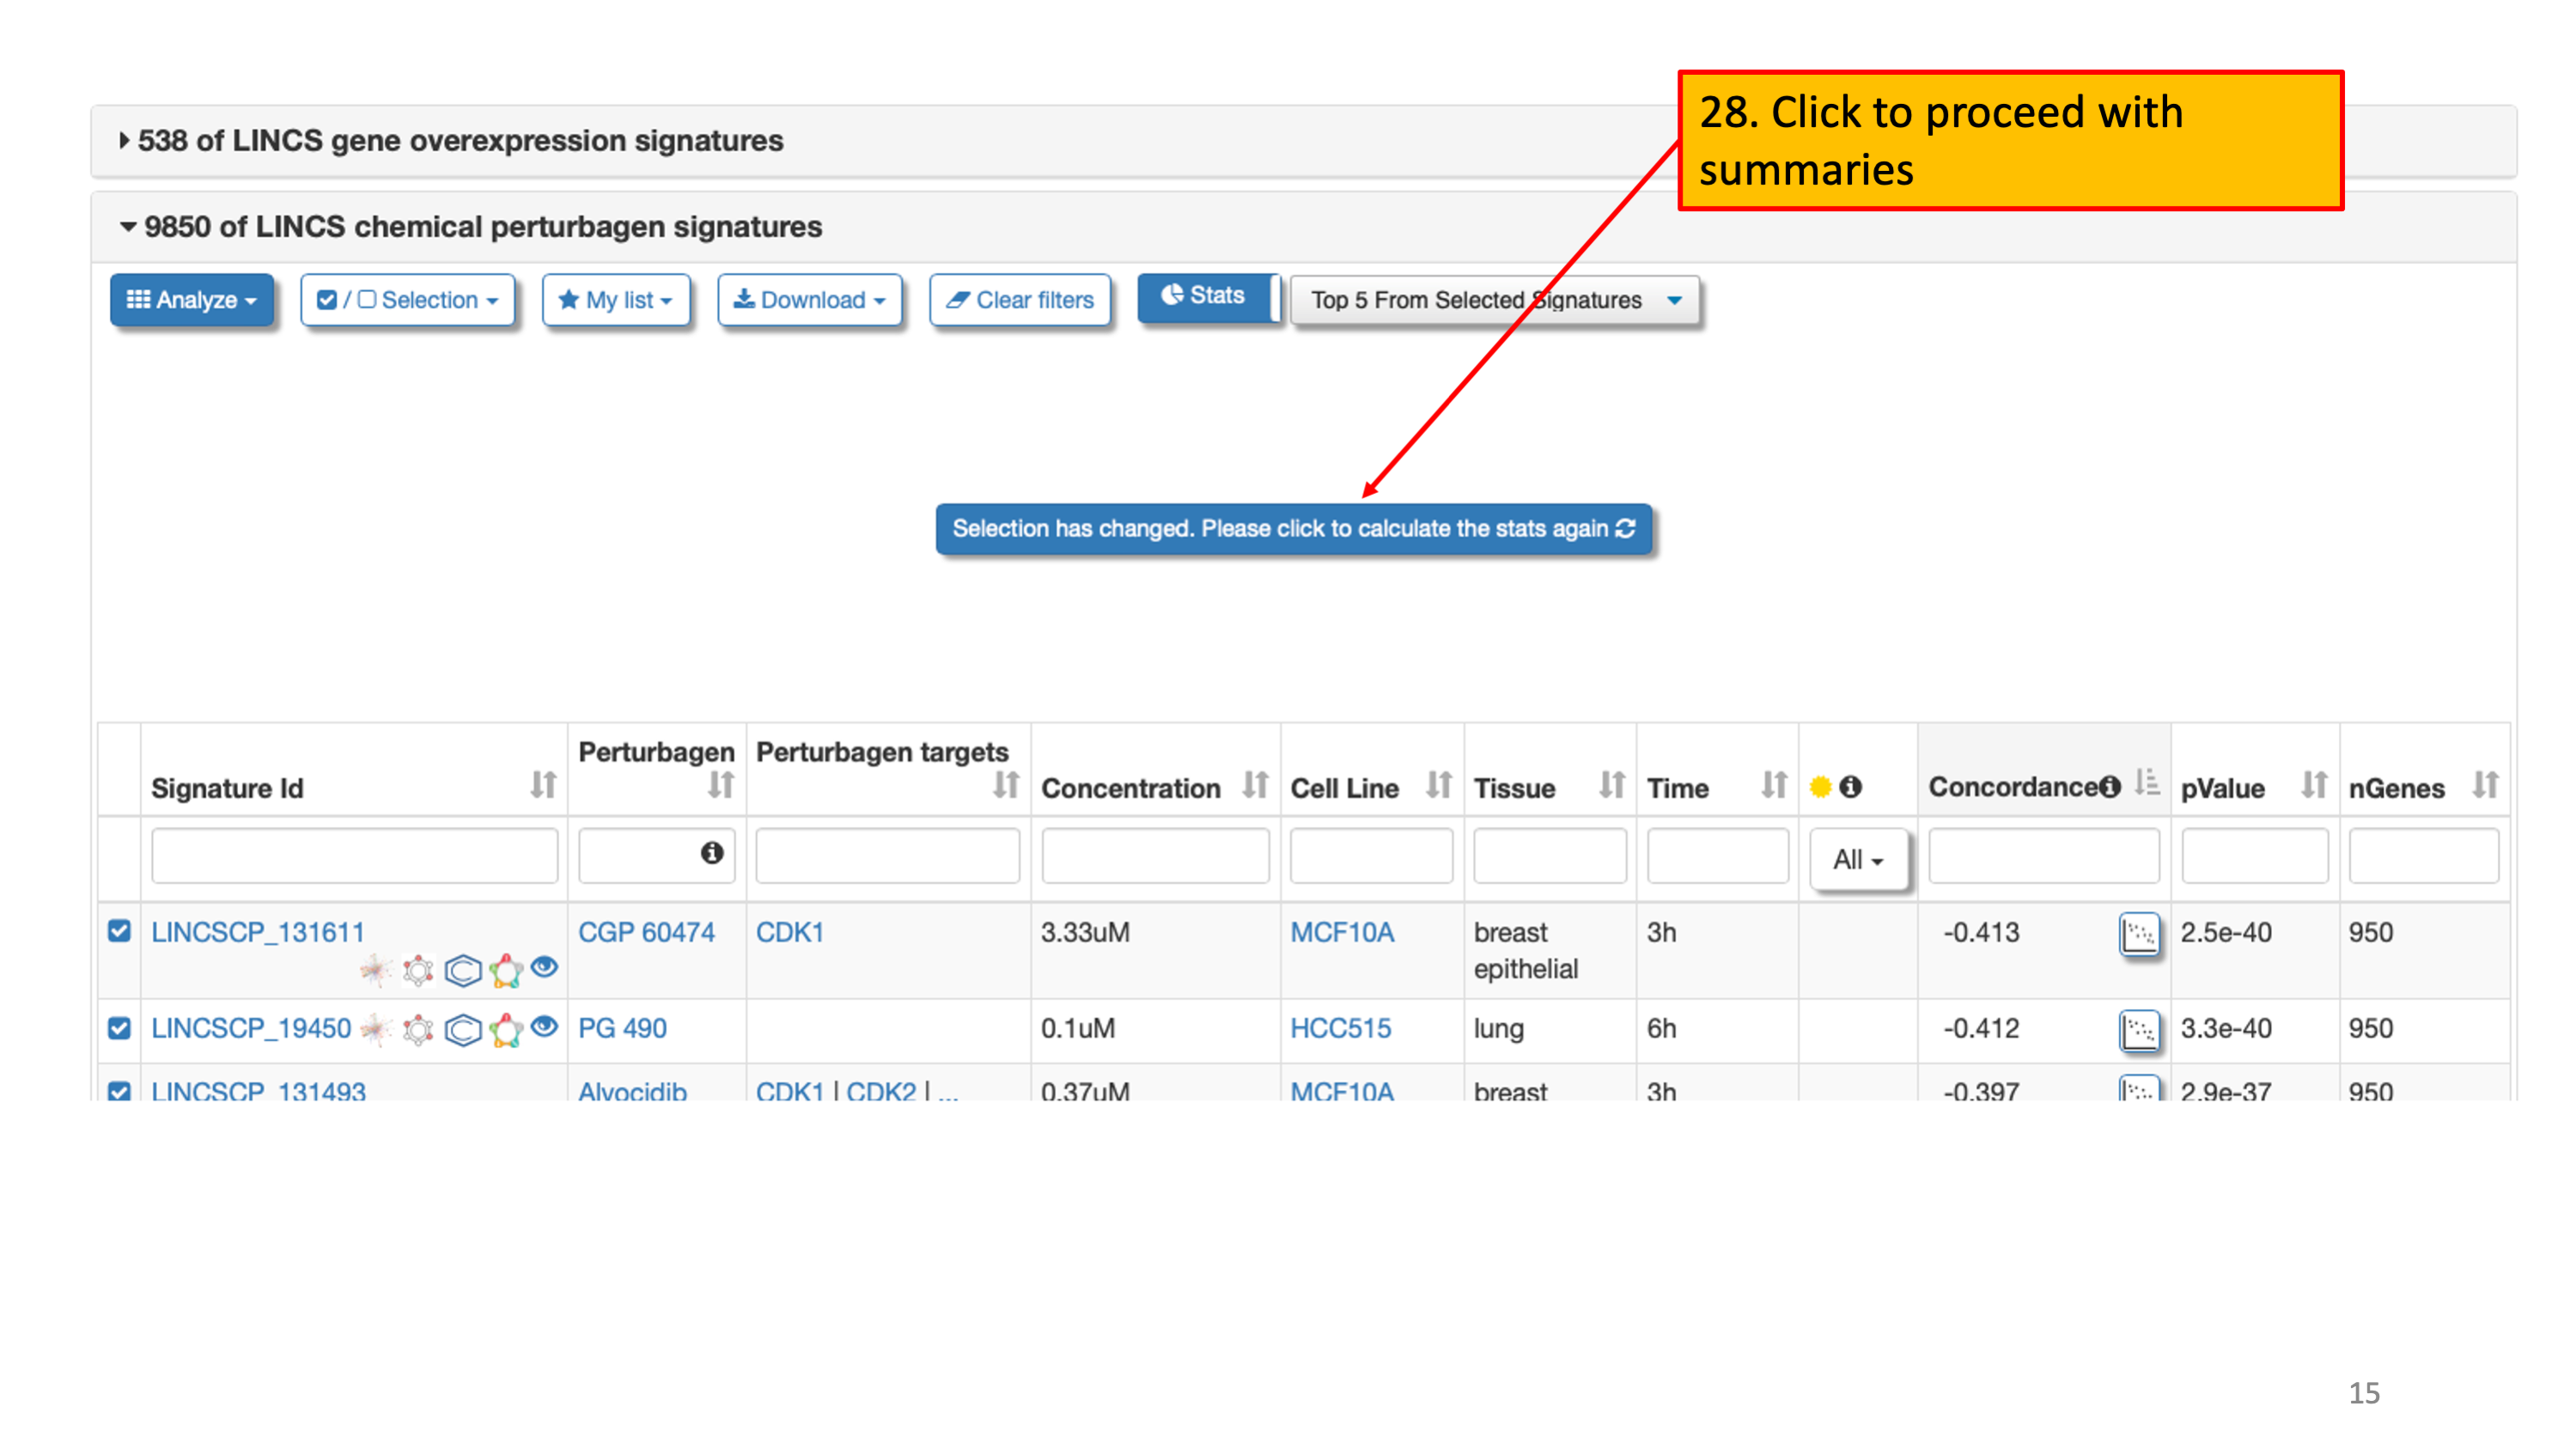Click the info icon in the Perturbagen filter

coord(711,853)
